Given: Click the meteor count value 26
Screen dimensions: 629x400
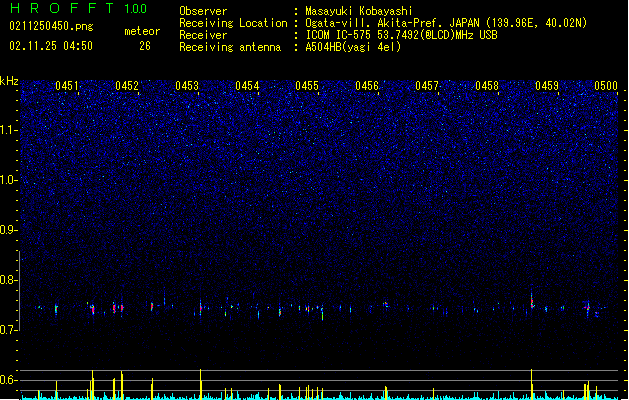Looking at the screenshot, I should pos(145,46).
